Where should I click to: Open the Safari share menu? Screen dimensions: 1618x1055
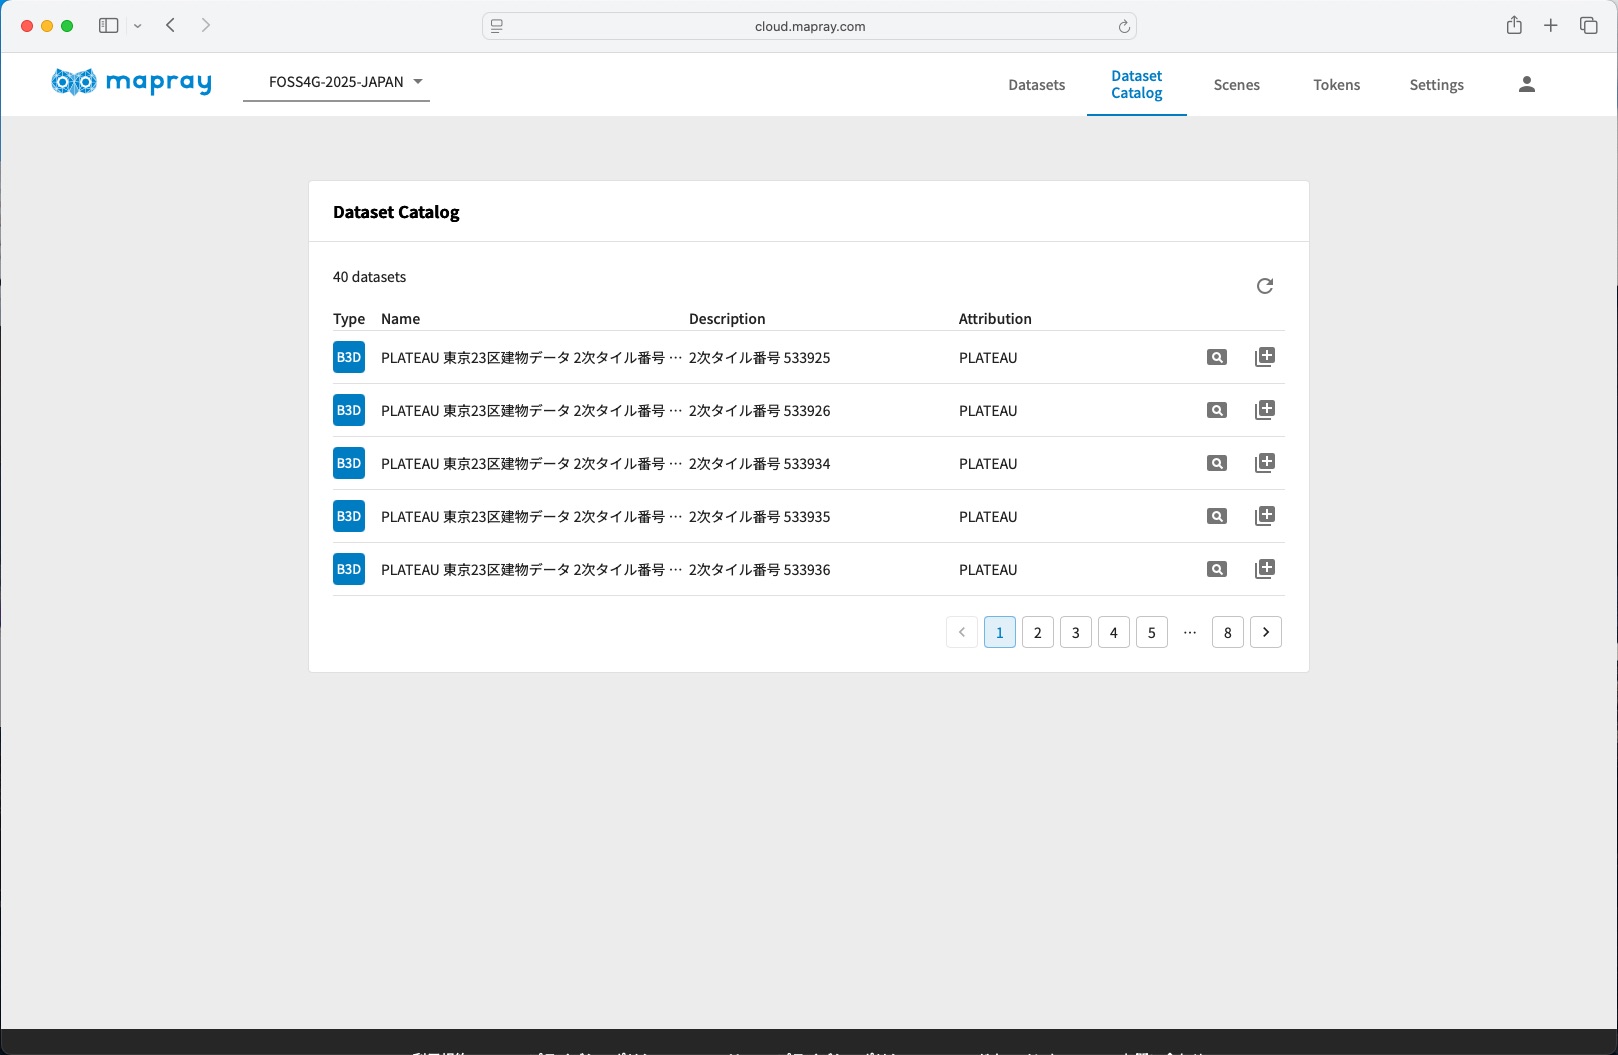pos(1514,26)
